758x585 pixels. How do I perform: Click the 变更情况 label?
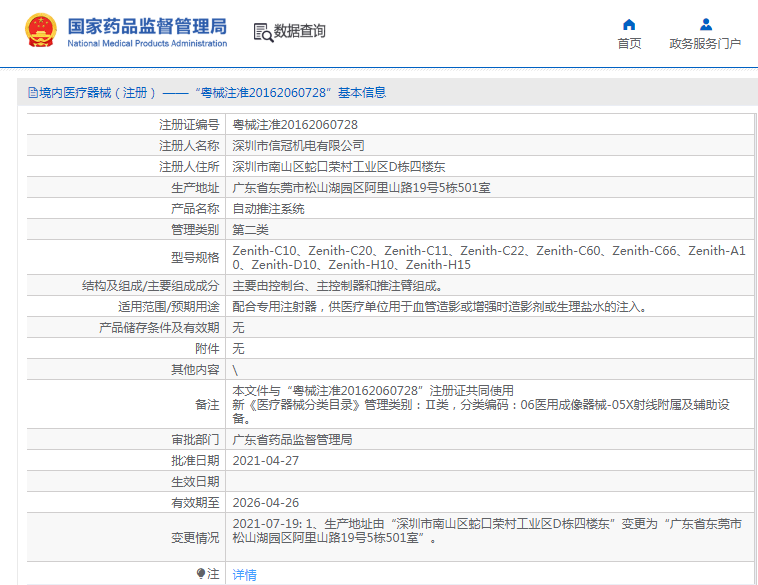195,538
